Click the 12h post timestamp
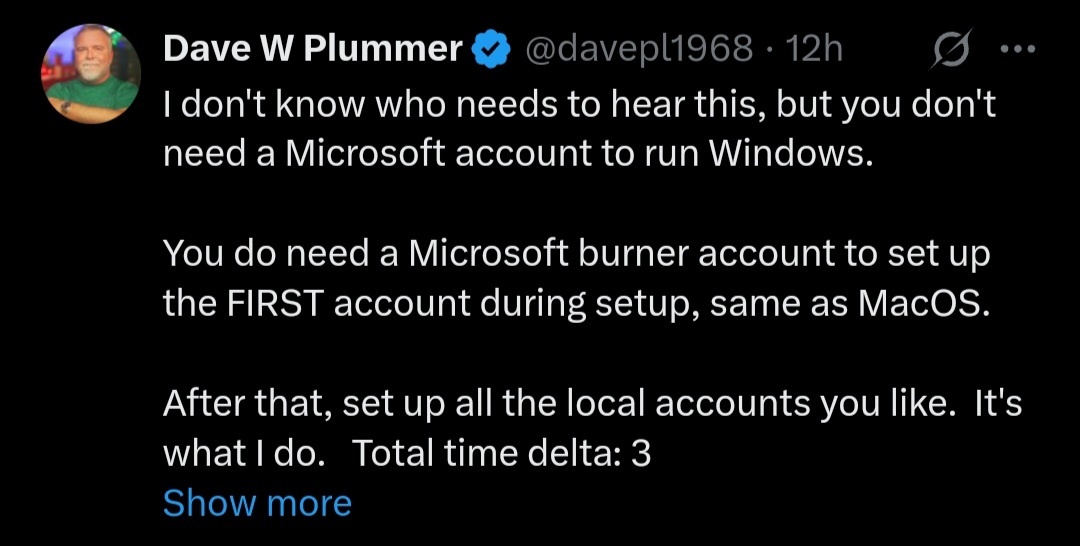The width and height of the screenshot is (1080, 546). tap(815, 49)
